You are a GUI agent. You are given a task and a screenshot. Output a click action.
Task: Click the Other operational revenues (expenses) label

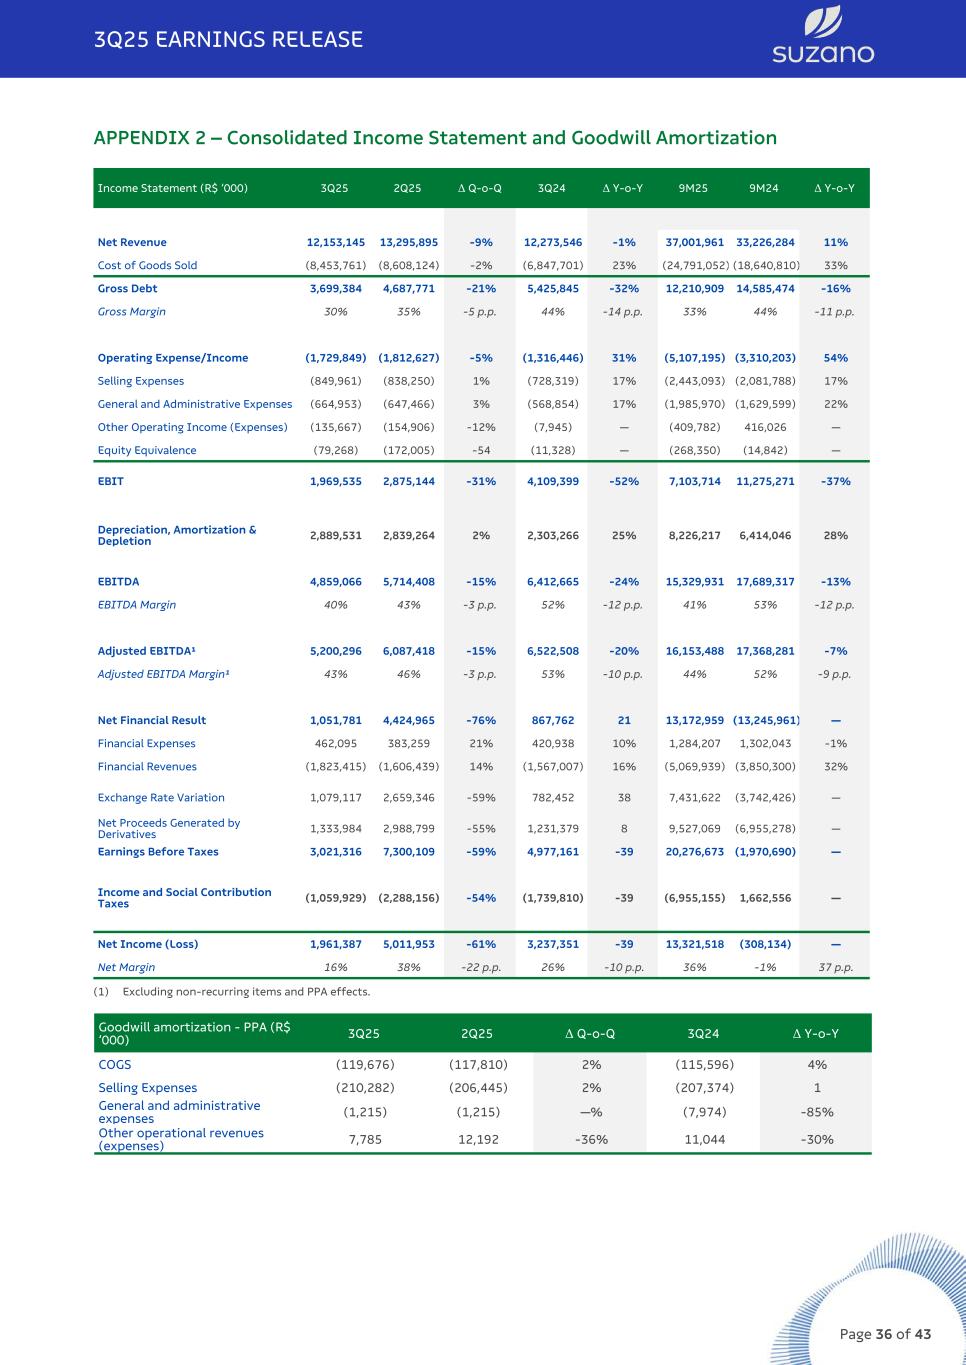click(x=181, y=1139)
